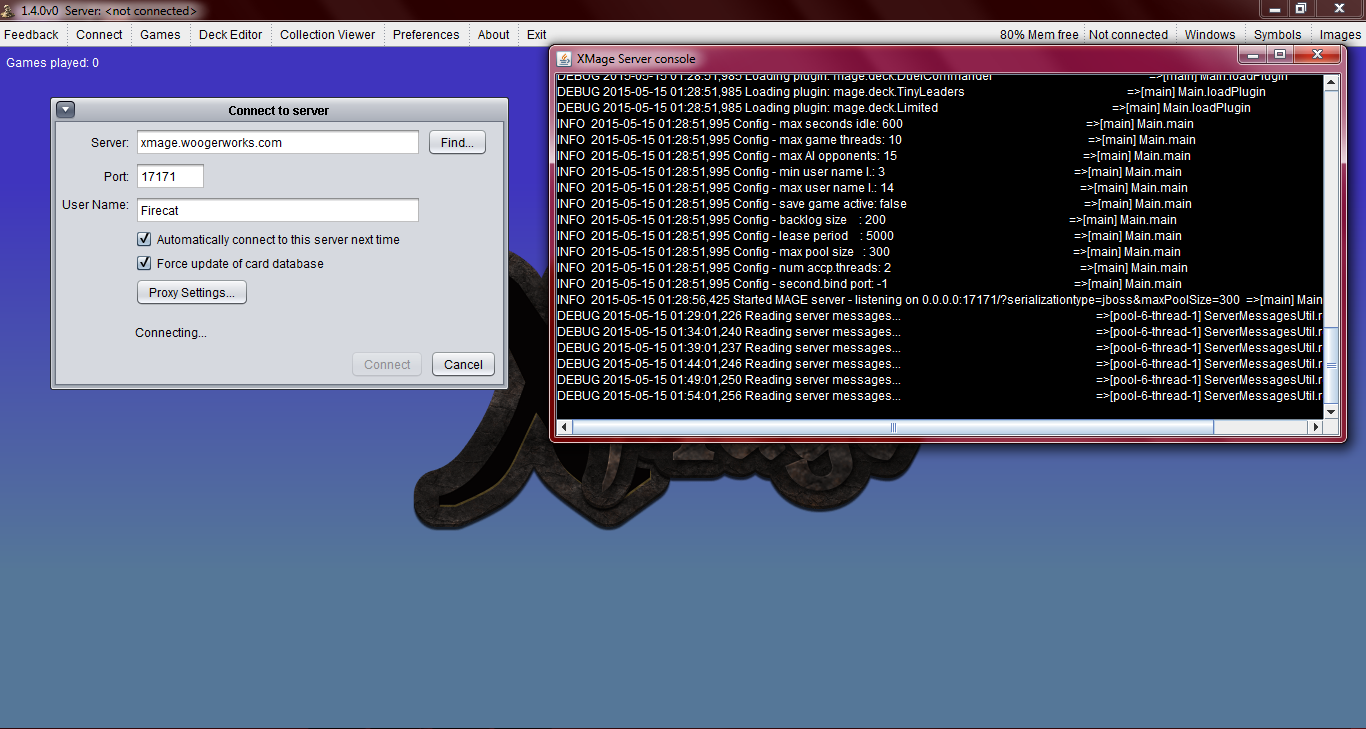Toggle Force update of card database checkbox
1366x729 pixels.
[x=144, y=264]
